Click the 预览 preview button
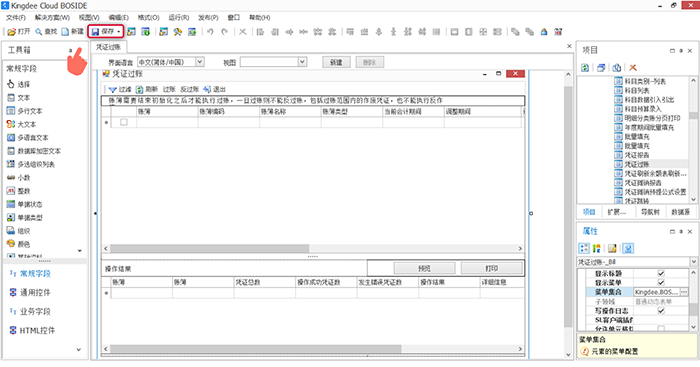The width and height of the screenshot is (700, 367). coord(424,268)
